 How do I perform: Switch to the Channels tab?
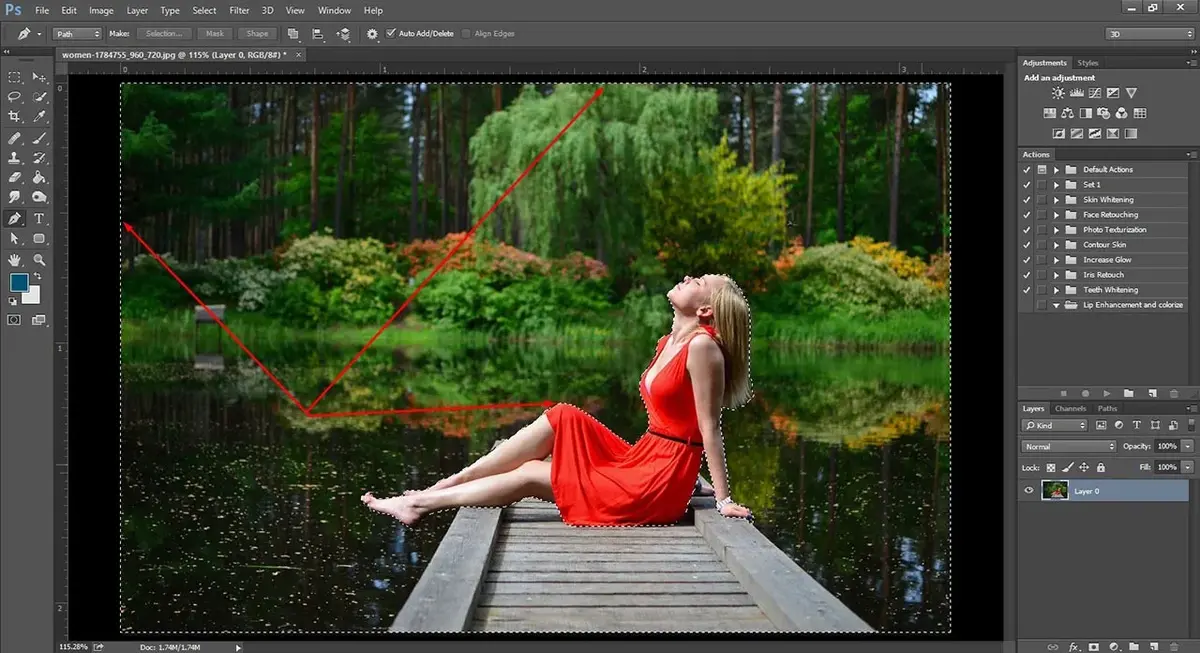coord(1070,408)
